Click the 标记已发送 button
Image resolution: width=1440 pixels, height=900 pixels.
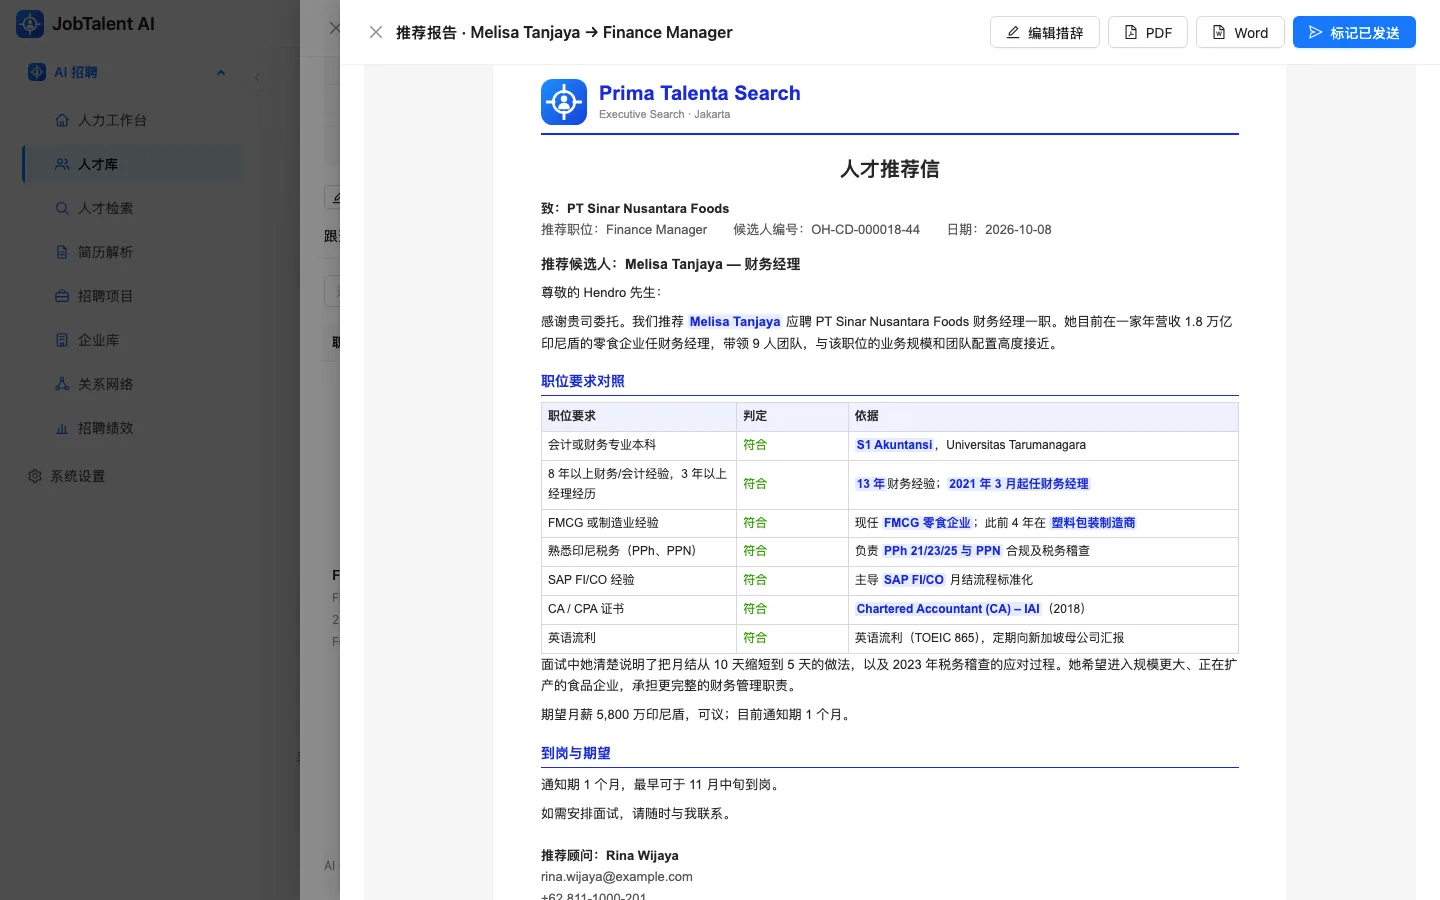coord(1353,32)
